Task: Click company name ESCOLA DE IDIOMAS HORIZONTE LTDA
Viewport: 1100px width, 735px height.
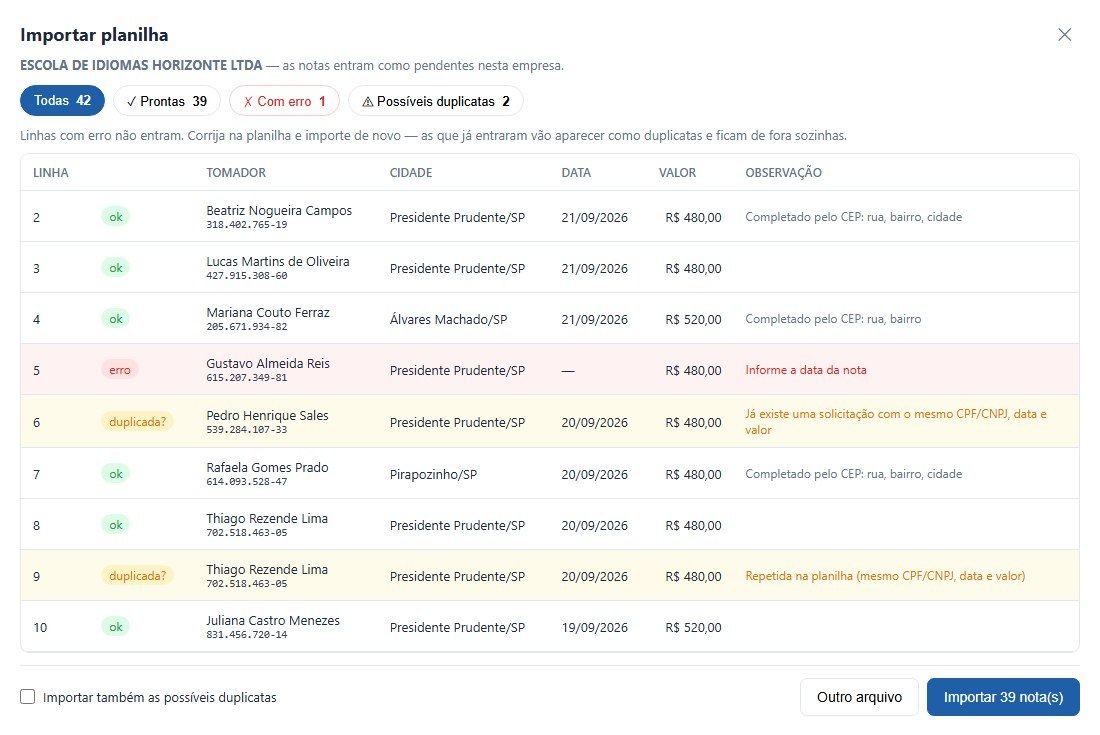Action: (x=141, y=65)
